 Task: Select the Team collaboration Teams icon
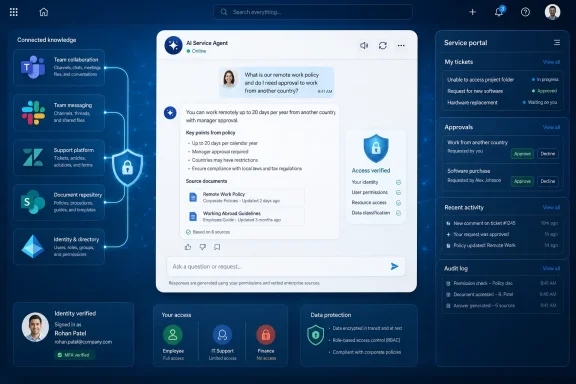33,67
